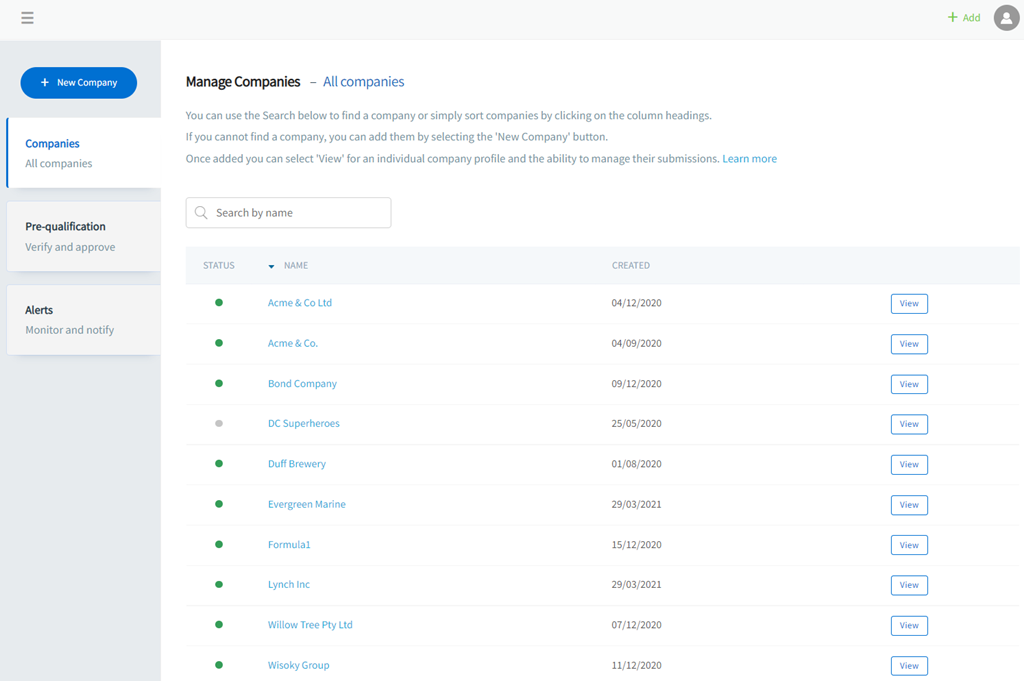
Task: Sort companies by Status column header
Action: pos(218,266)
